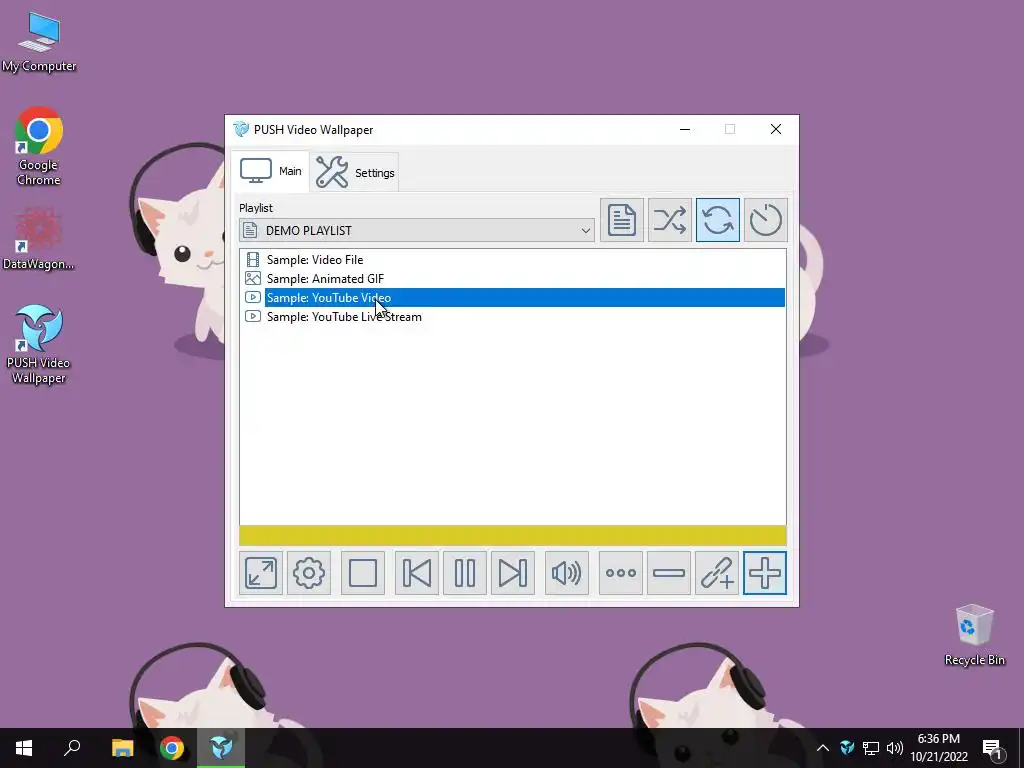
Task: Switch to the Main tab
Action: pos(270,171)
